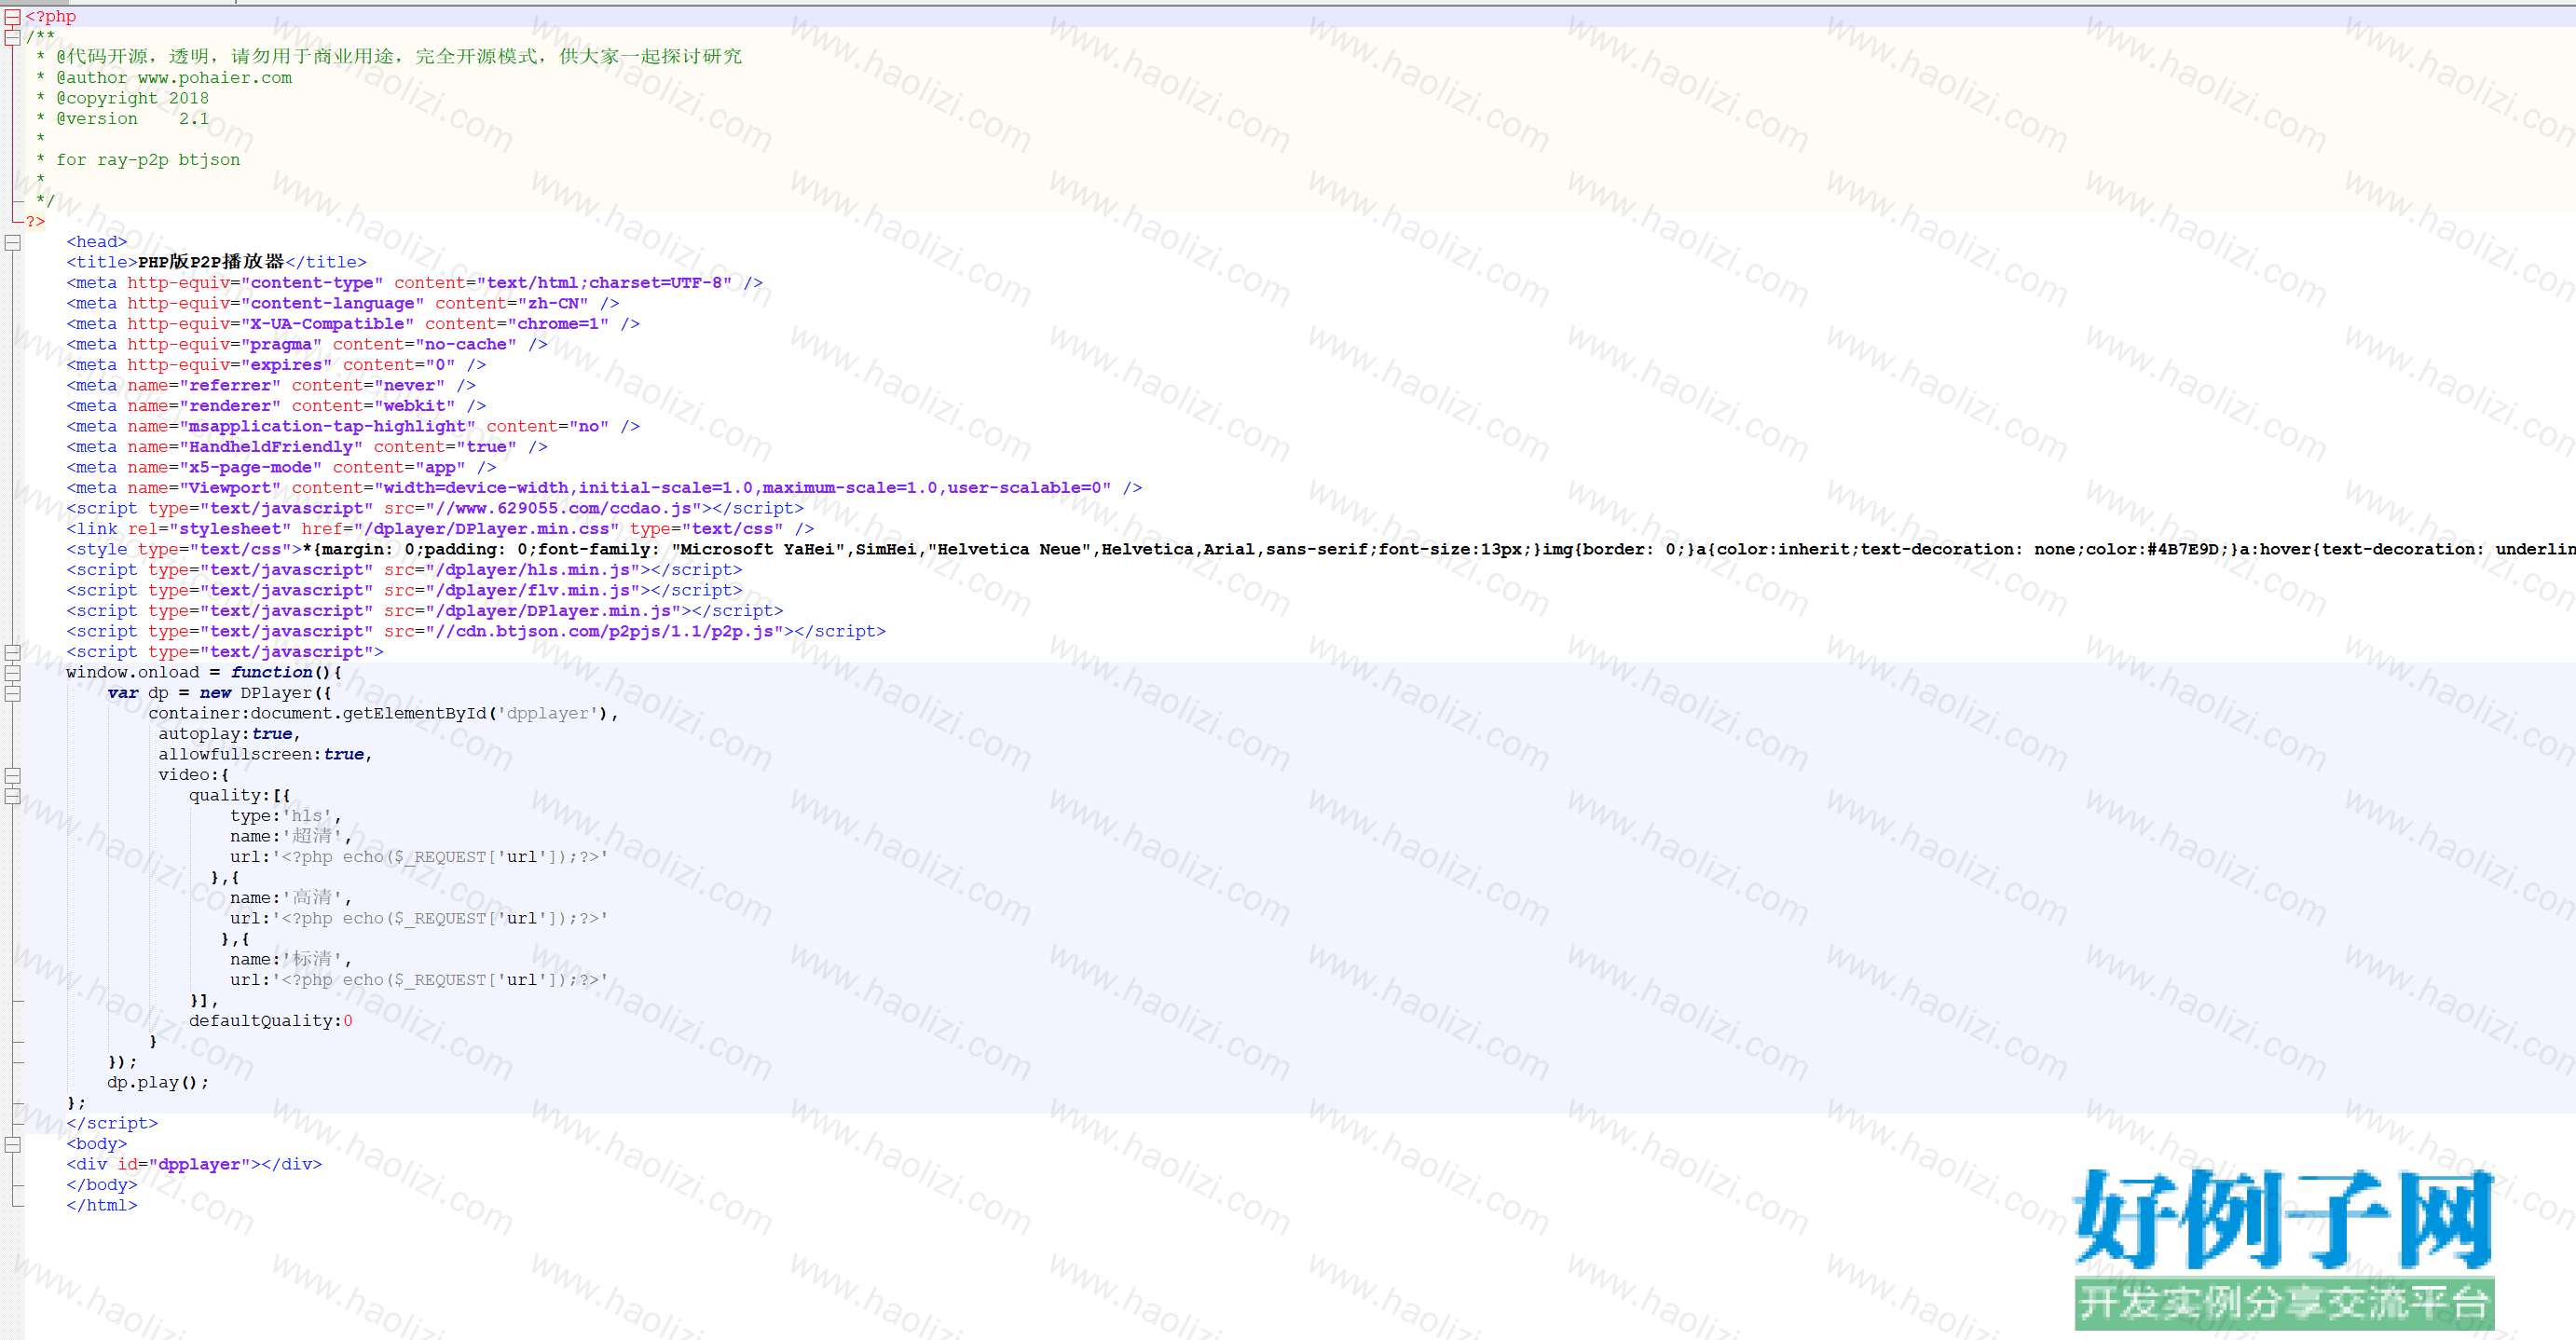The image size is (2576, 1340).
Task: Click the x5-page-mode meta name
Action: pyautogui.click(x=250, y=468)
